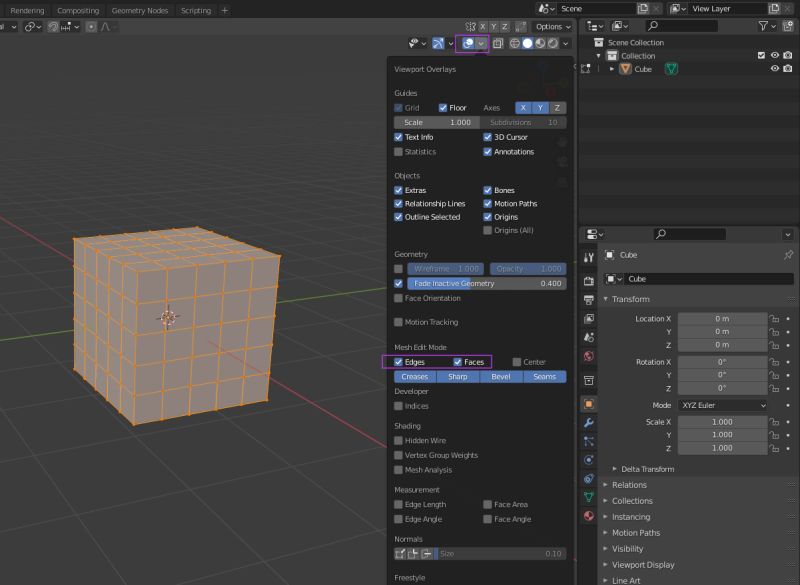The width and height of the screenshot is (800, 585).
Task: Open the Modifier Properties wrench icon
Action: point(588,421)
